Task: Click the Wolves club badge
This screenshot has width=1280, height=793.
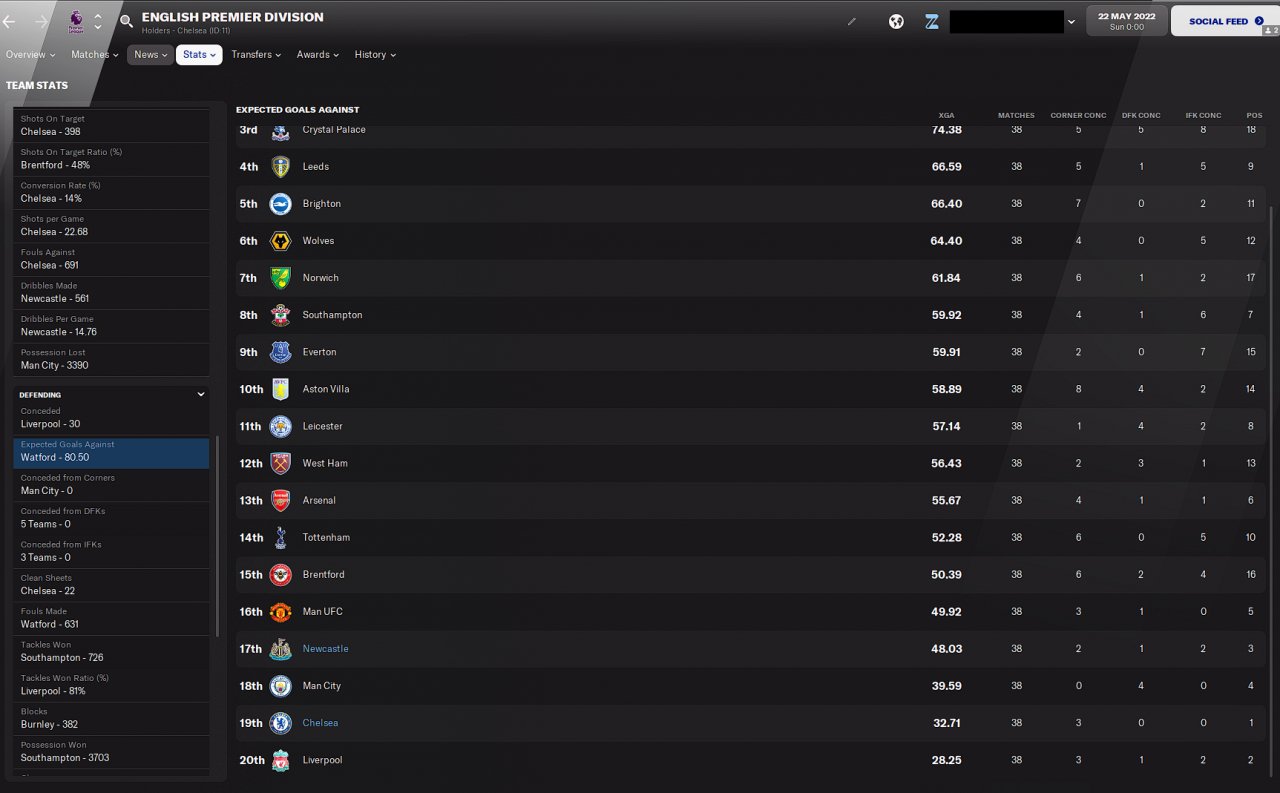Action: [280, 241]
